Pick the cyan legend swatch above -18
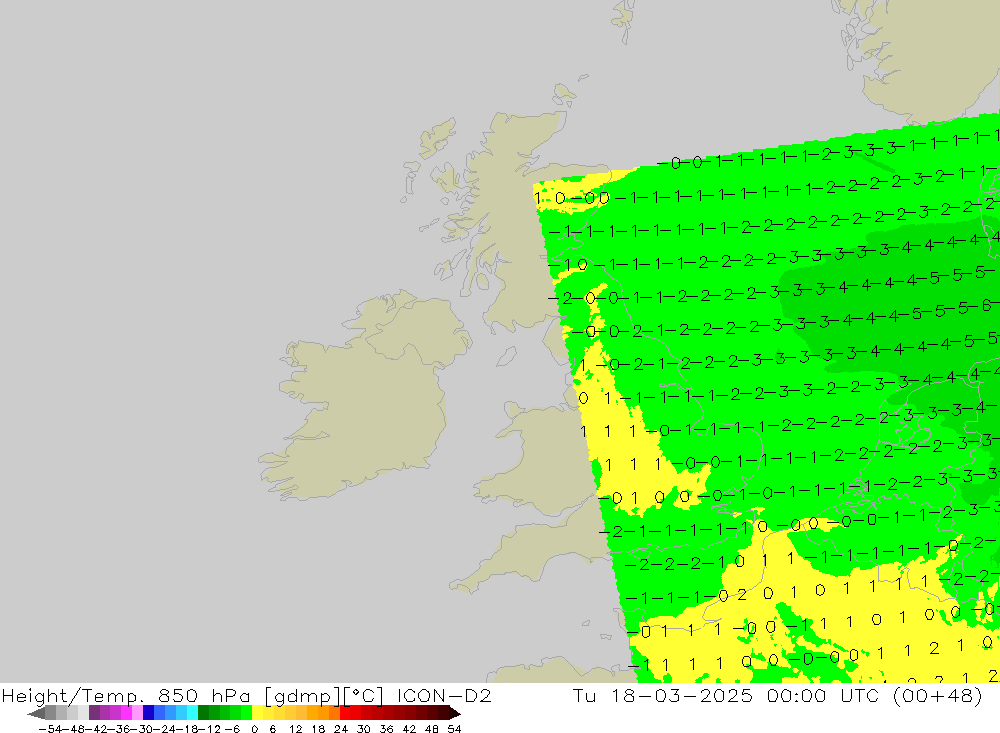Screen dimensions: 1000x733 click(193, 713)
